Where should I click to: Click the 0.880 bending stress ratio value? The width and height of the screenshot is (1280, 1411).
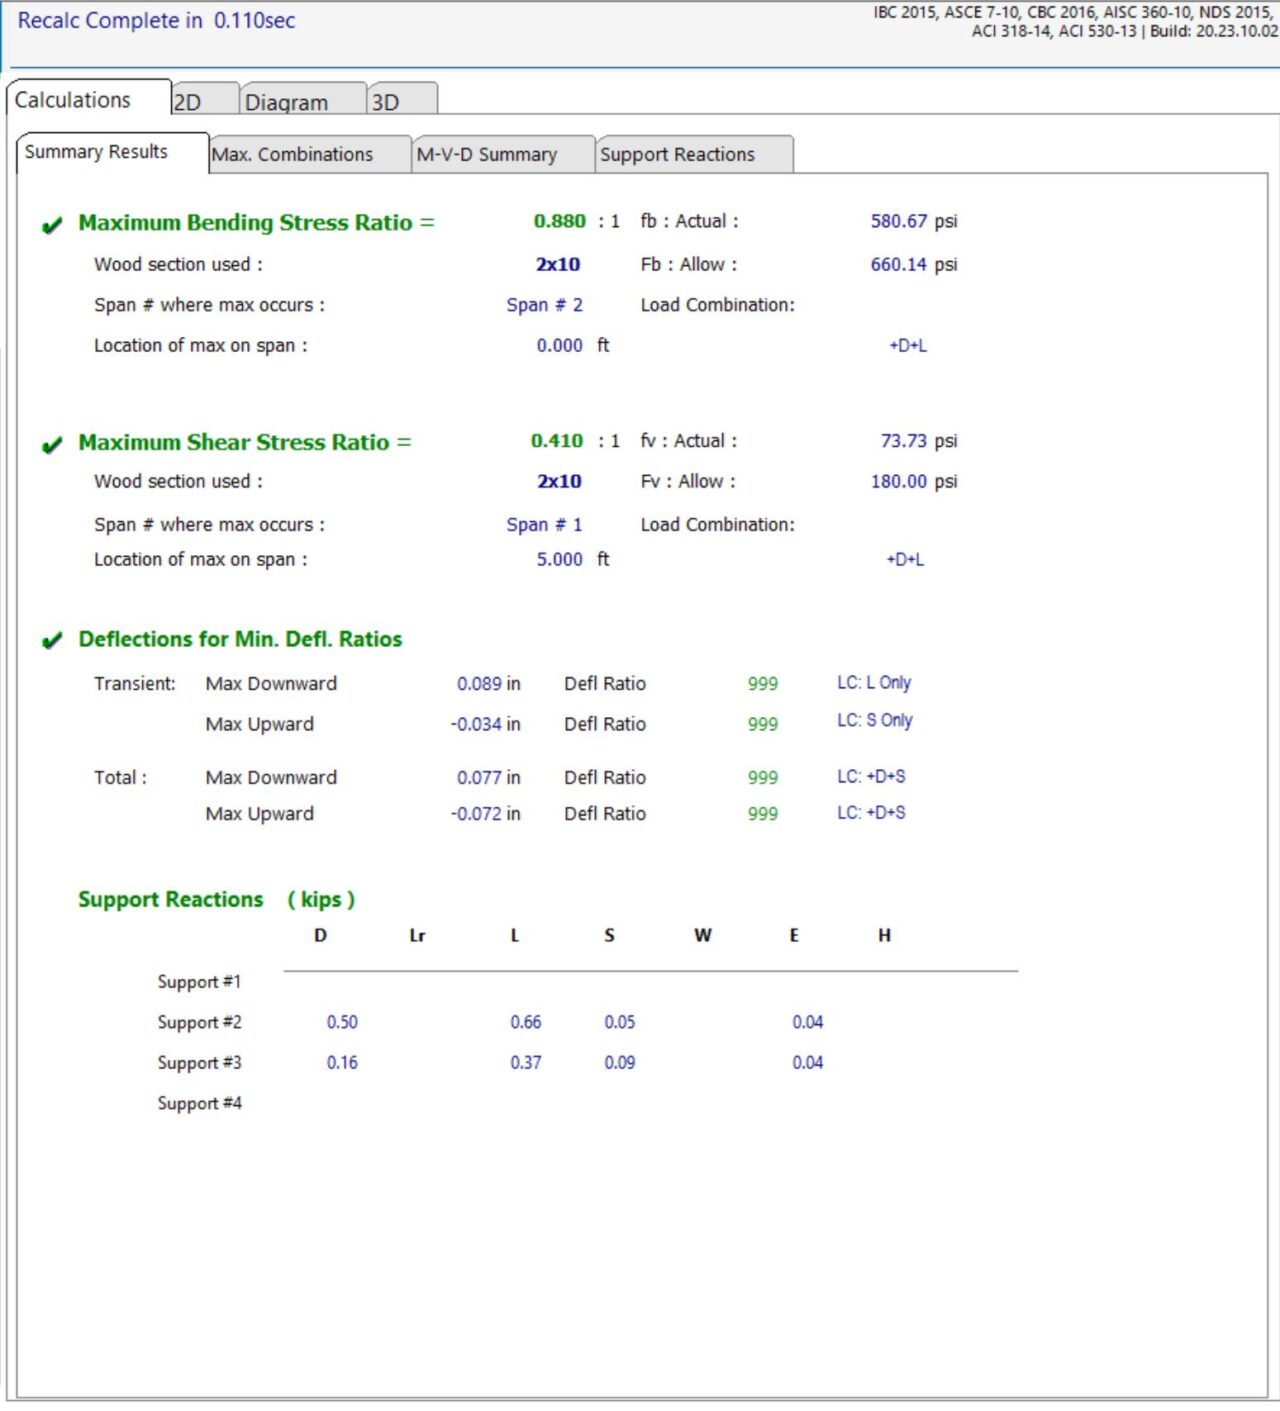coord(560,221)
